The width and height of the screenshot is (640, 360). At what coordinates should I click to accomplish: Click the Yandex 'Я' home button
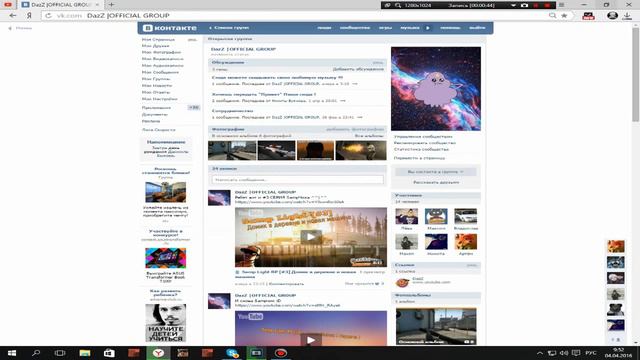coord(29,16)
